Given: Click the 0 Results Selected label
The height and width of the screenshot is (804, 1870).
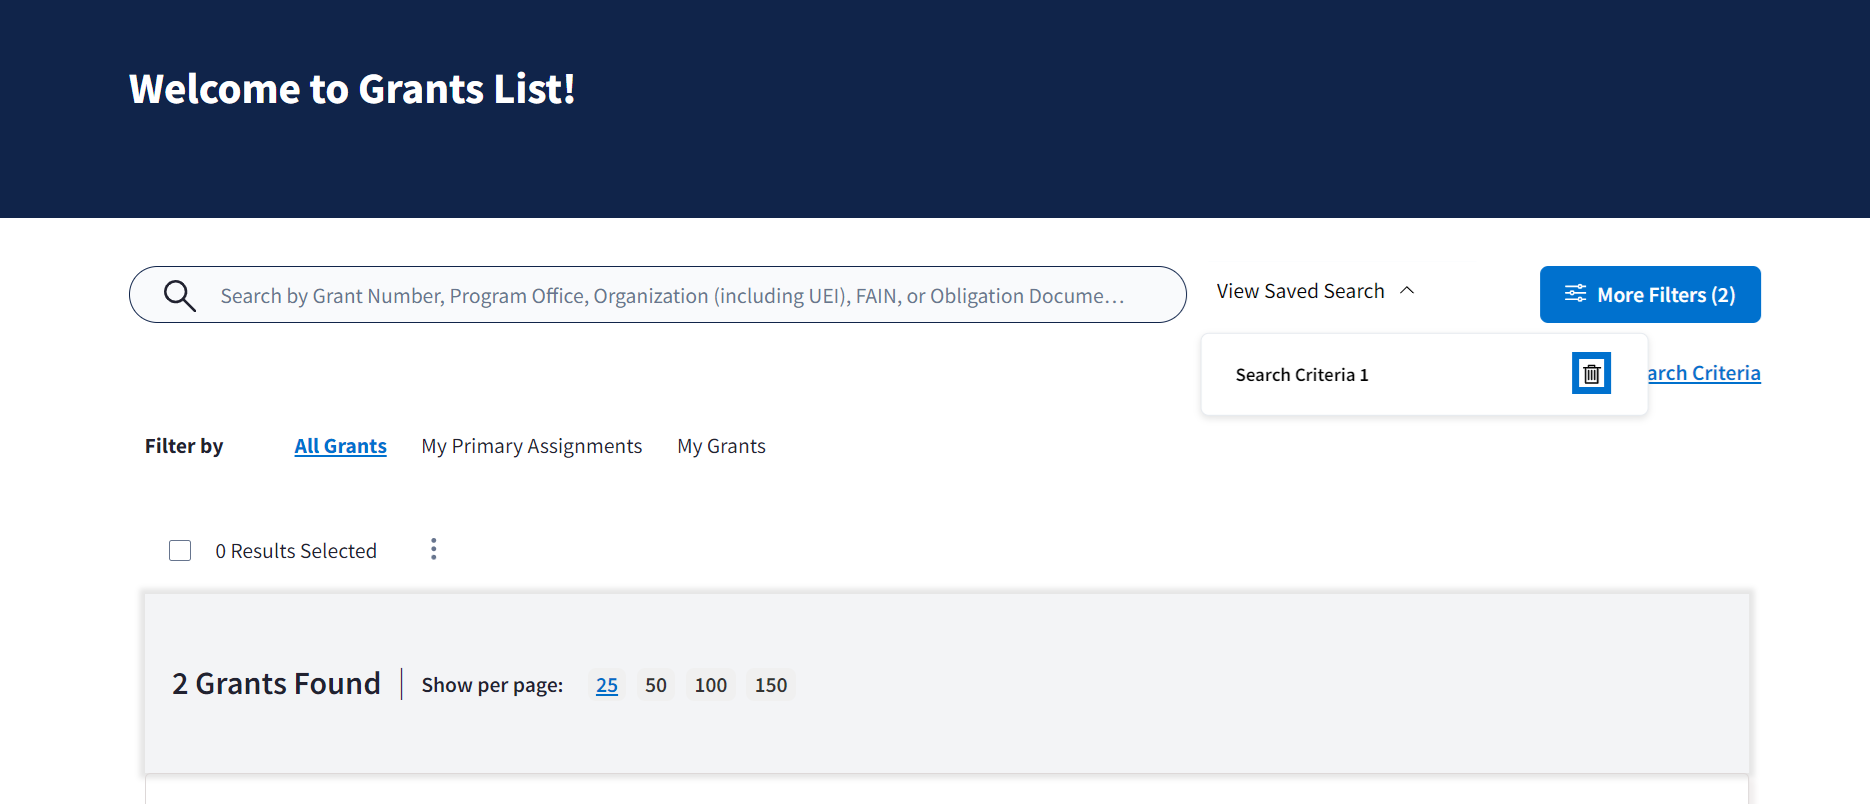Looking at the screenshot, I should pyautogui.click(x=296, y=551).
